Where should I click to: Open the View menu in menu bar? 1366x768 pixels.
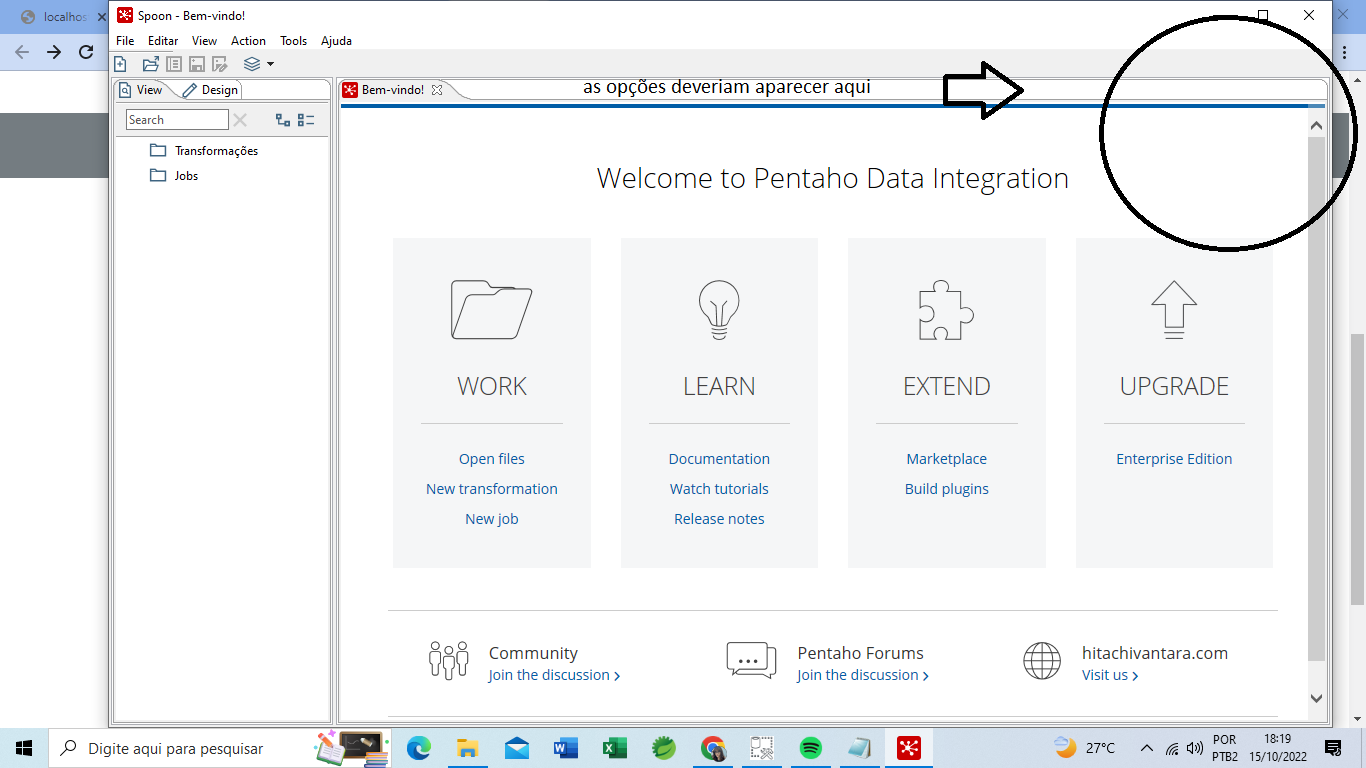tap(204, 41)
